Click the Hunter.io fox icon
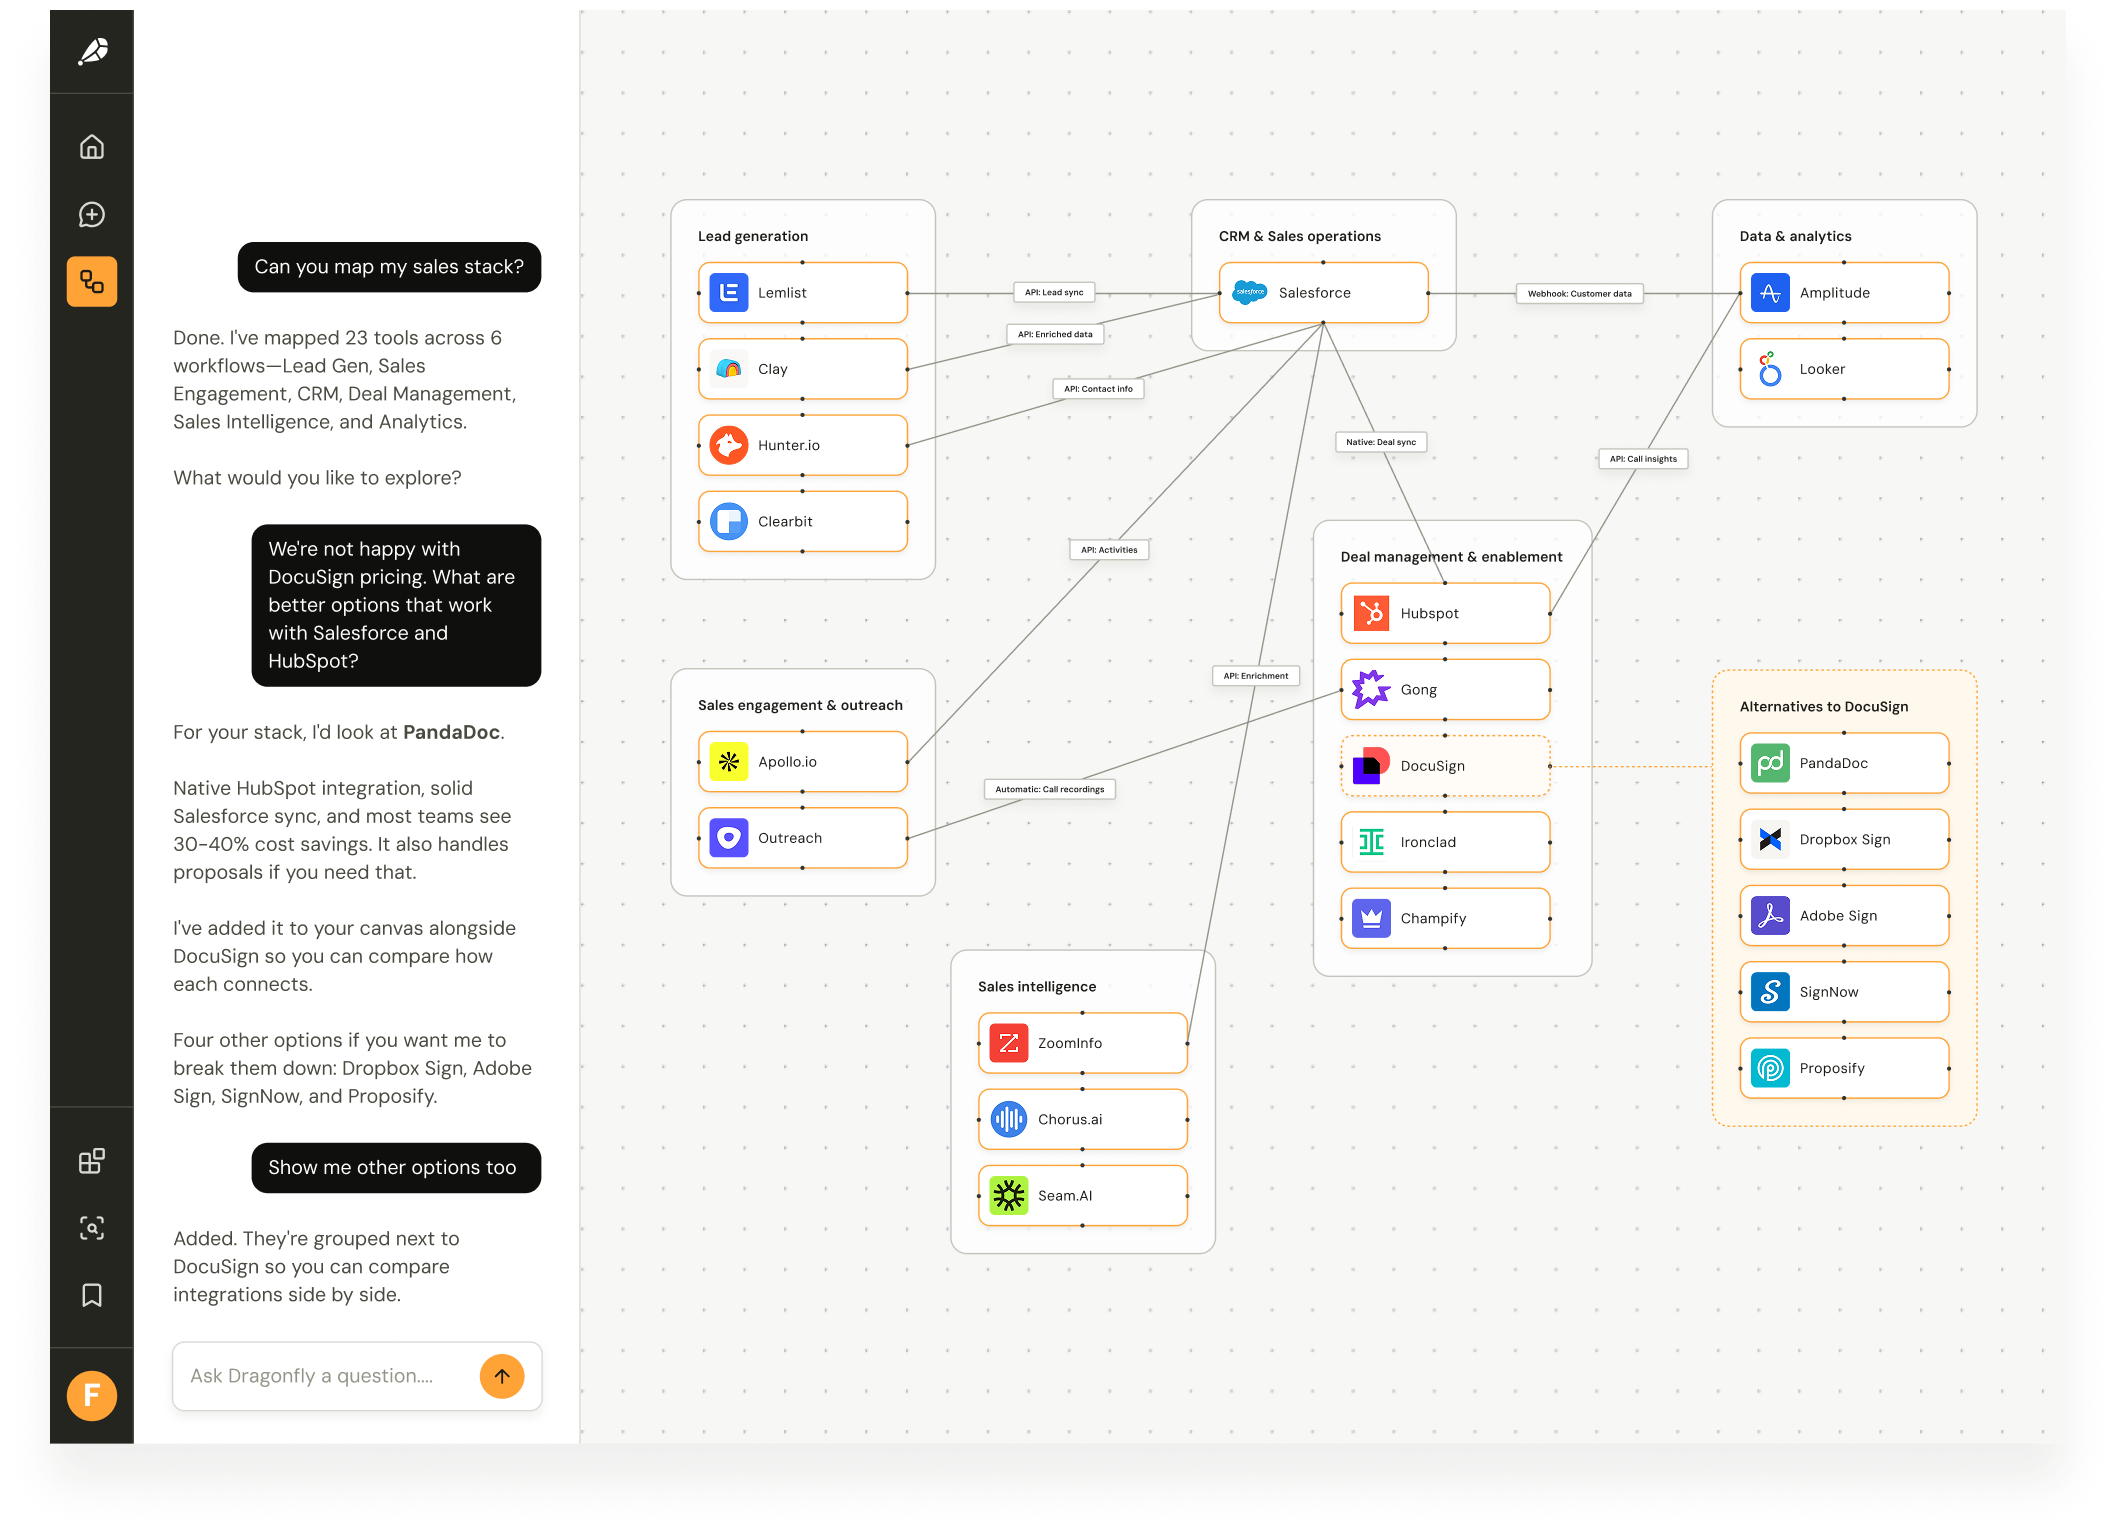 729,445
